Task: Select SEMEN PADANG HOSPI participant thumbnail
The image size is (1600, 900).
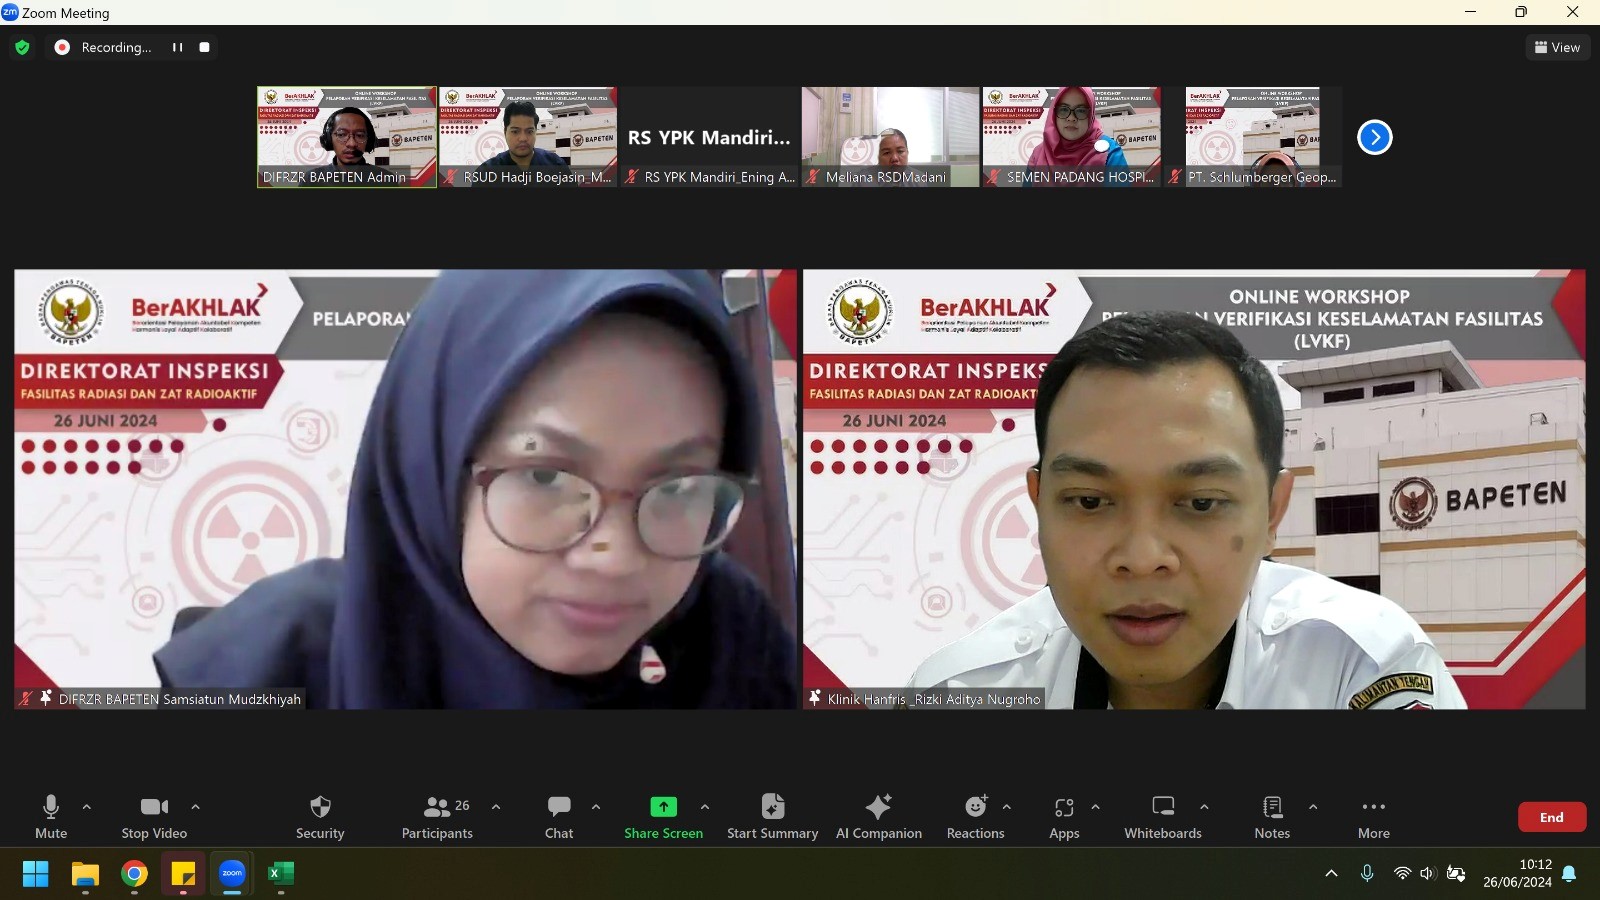Action: click(x=1072, y=137)
